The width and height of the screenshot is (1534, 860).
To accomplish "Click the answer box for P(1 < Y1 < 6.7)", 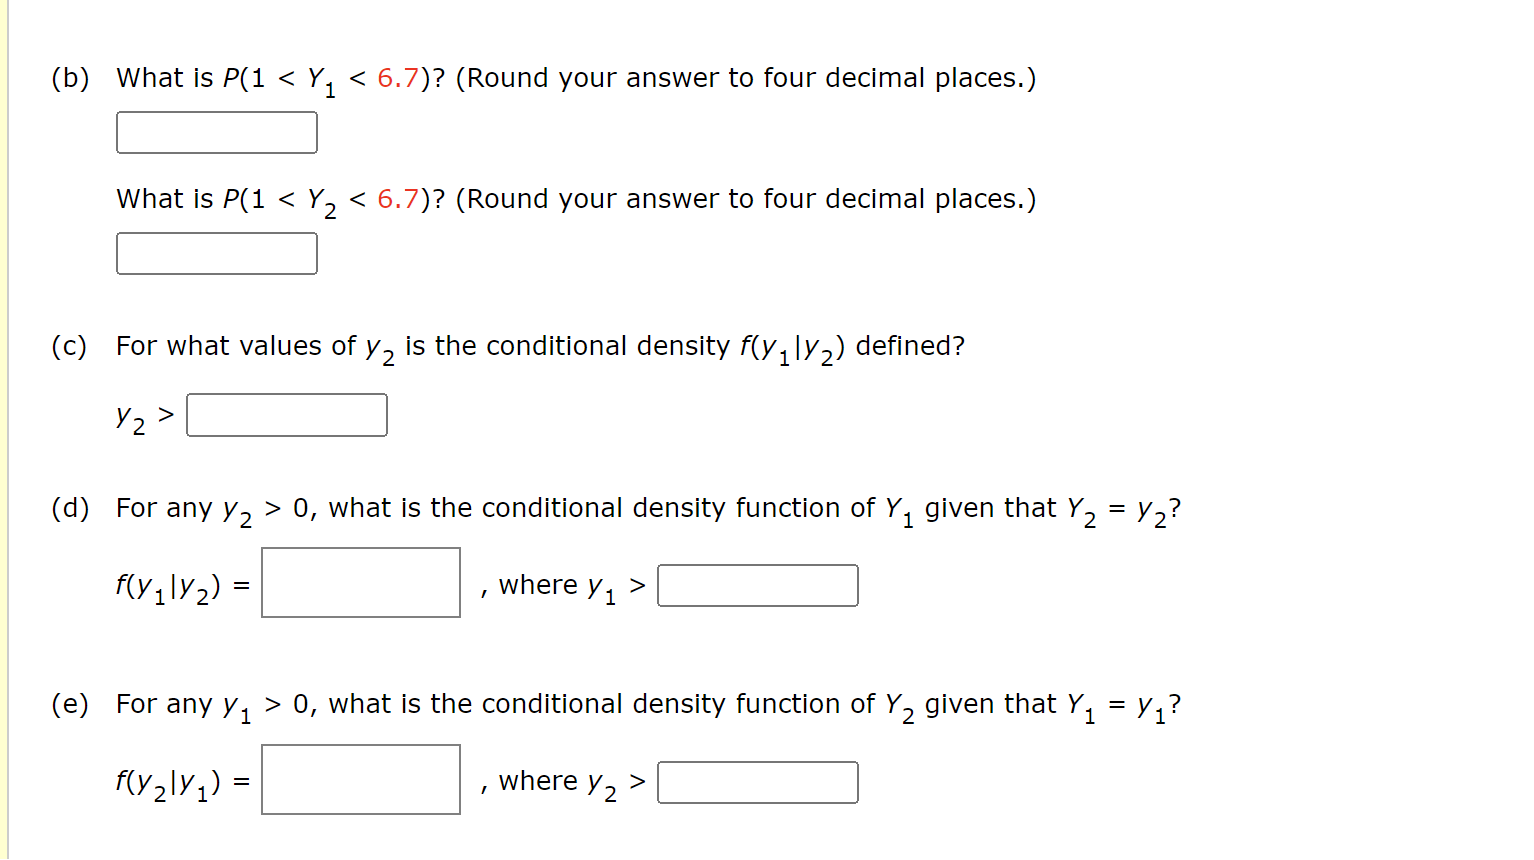I will pyautogui.click(x=216, y=132).
